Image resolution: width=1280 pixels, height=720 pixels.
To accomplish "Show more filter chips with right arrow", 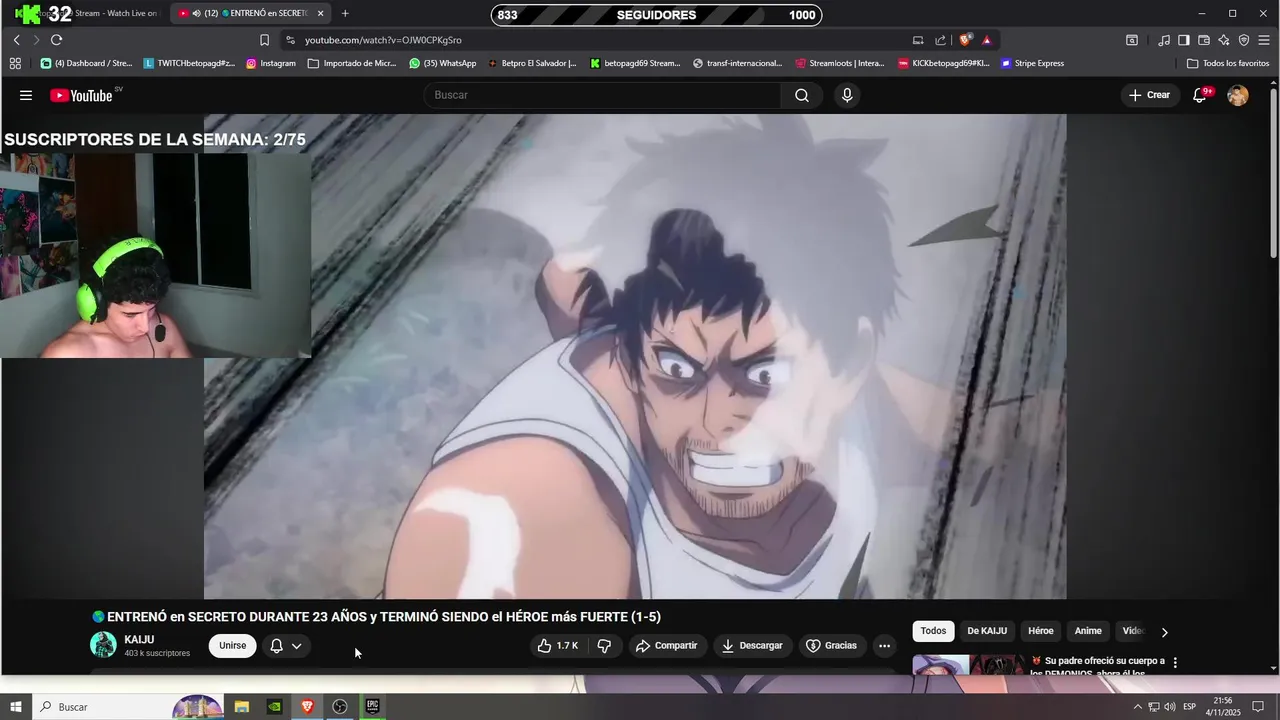I will click(x=1164, y=632).
